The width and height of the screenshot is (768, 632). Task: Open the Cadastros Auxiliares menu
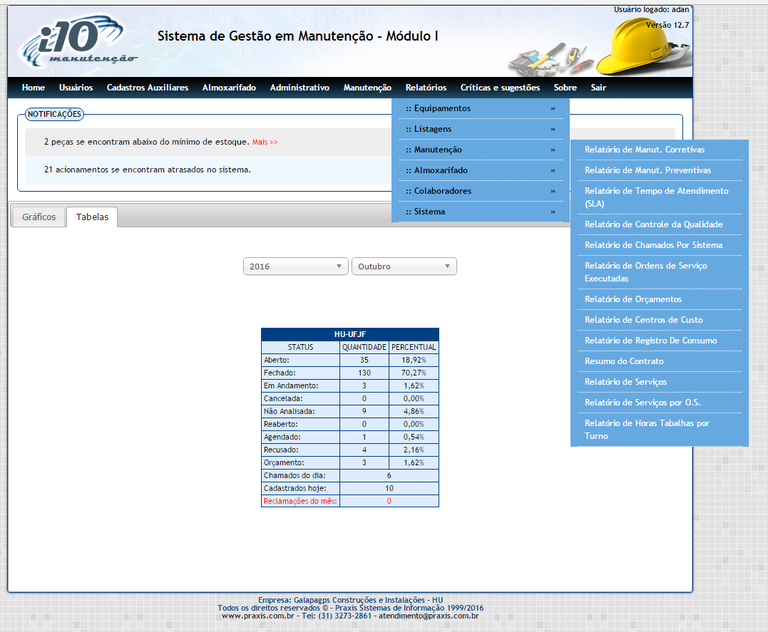pyautogui.click(x=147, y=87)
